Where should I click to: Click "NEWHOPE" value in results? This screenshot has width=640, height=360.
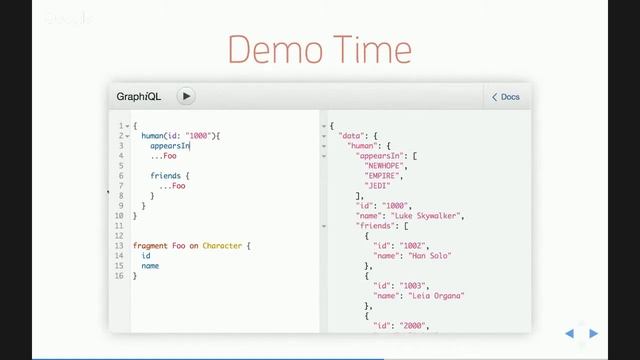click(384, 166)
